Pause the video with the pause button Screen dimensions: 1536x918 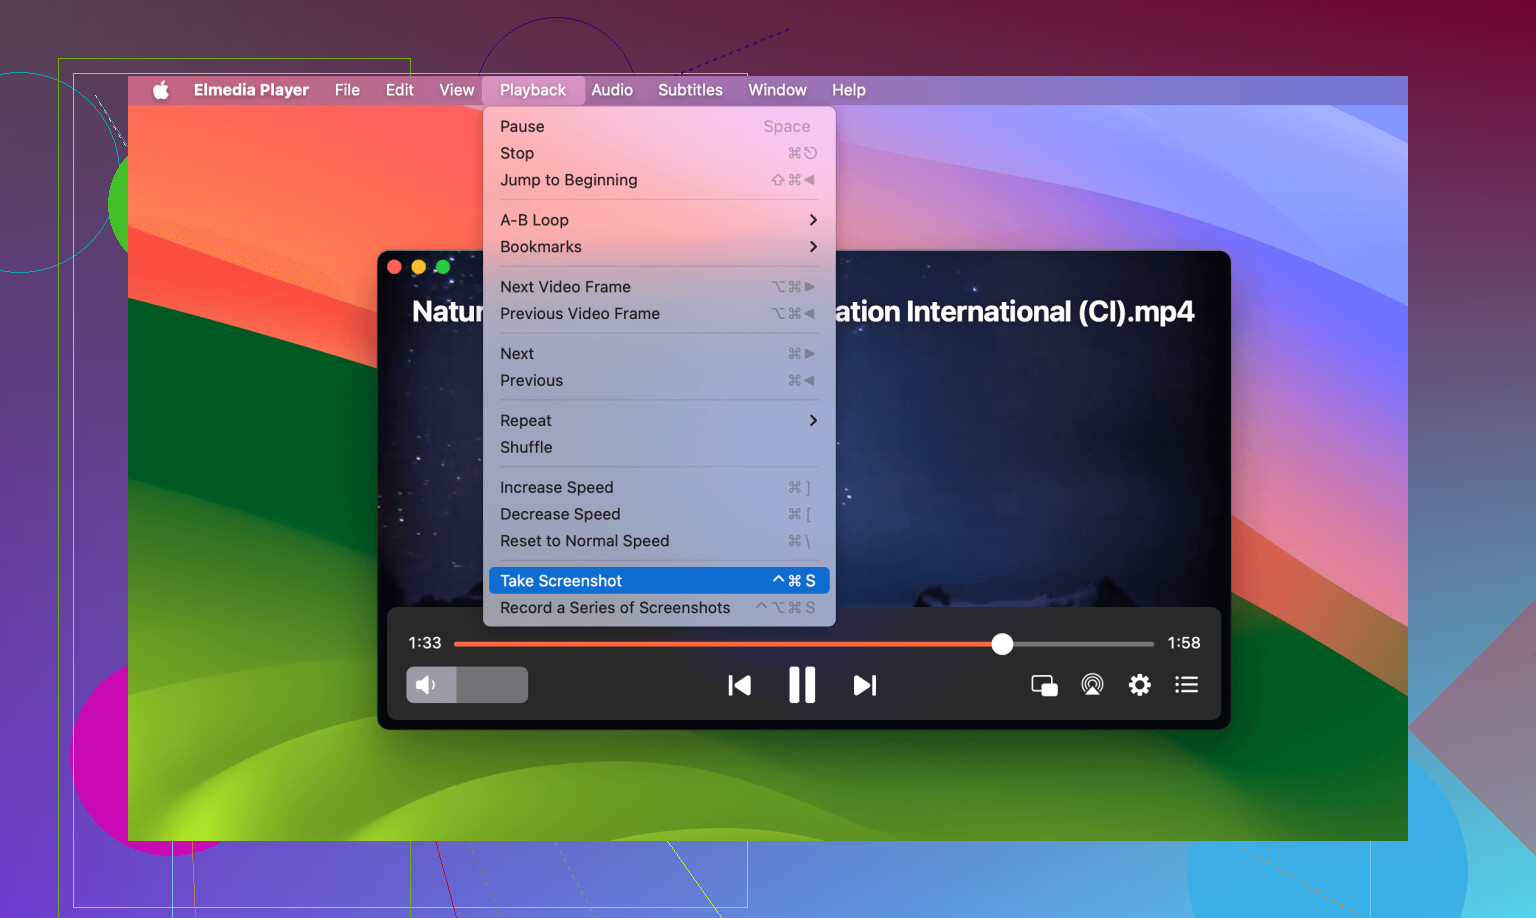[x=802, y=685]
